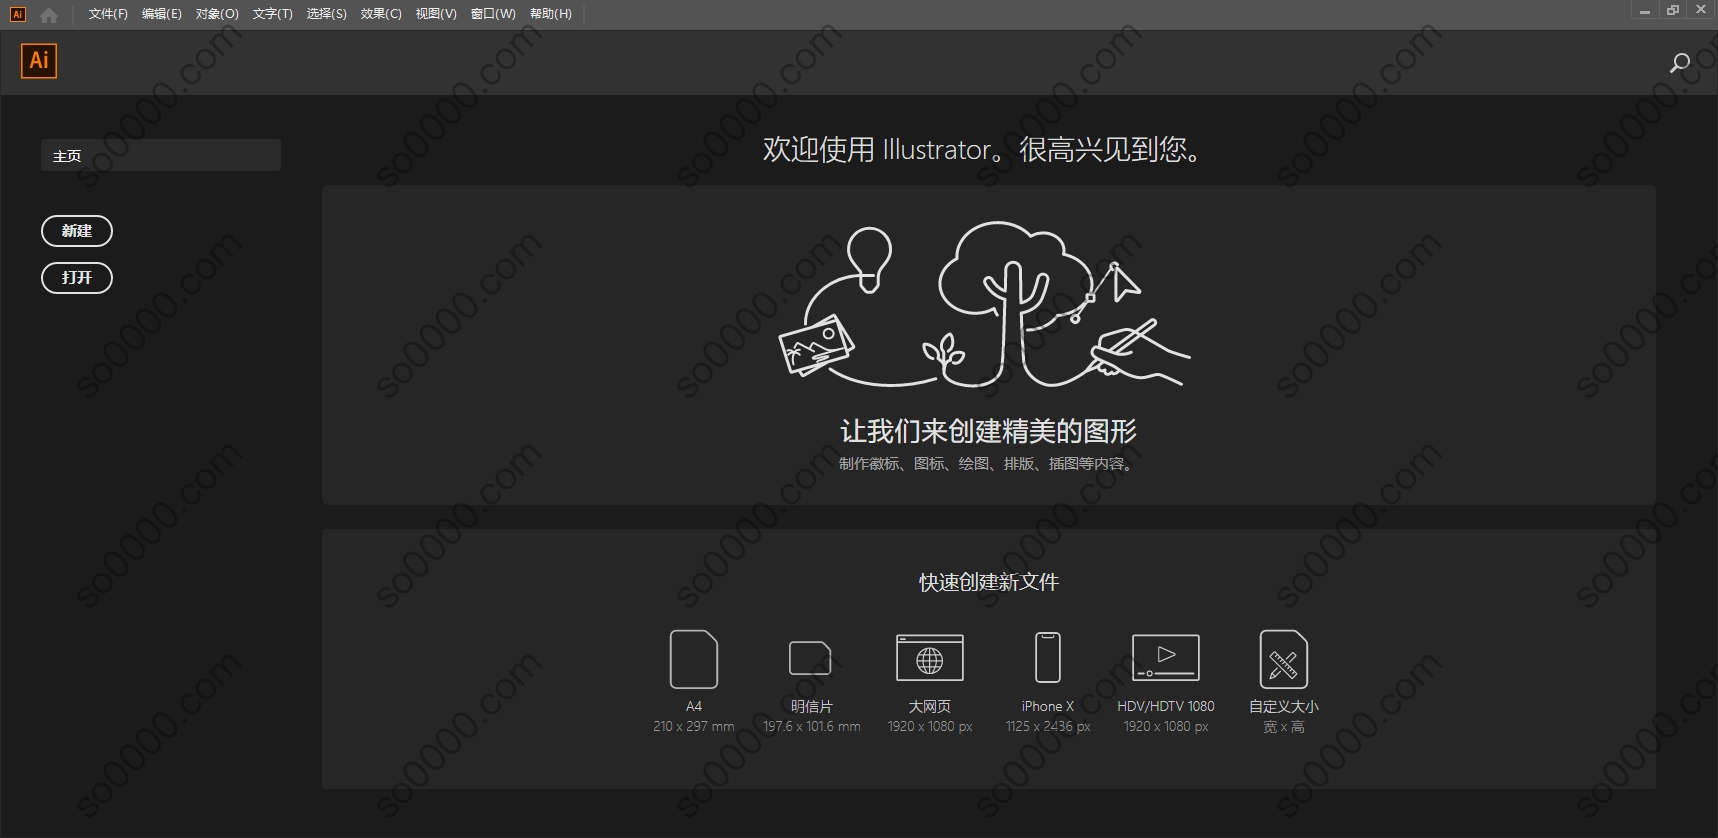This screenshot has width=1718, height=838.
Task: Open the 自定义大小 custom size icon
Action: [x=1284, y=659]
